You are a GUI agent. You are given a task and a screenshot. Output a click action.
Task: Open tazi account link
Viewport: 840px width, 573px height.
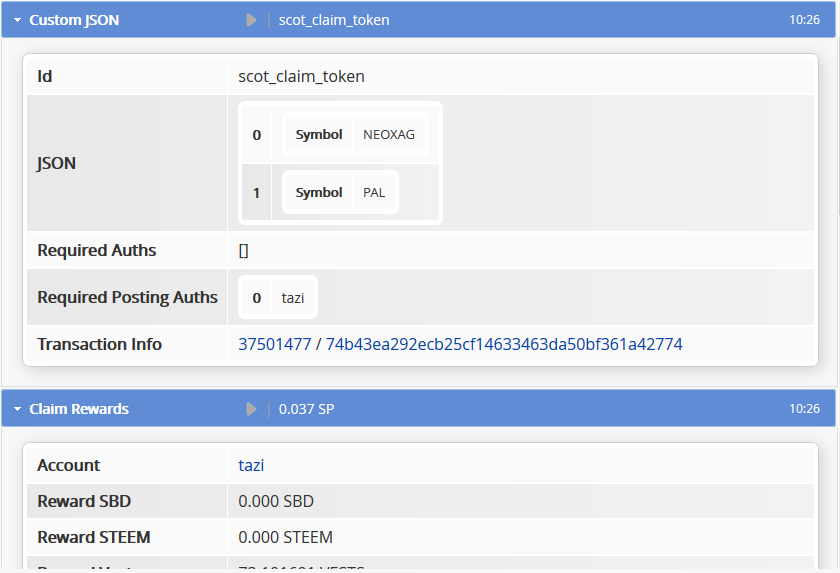251,465
